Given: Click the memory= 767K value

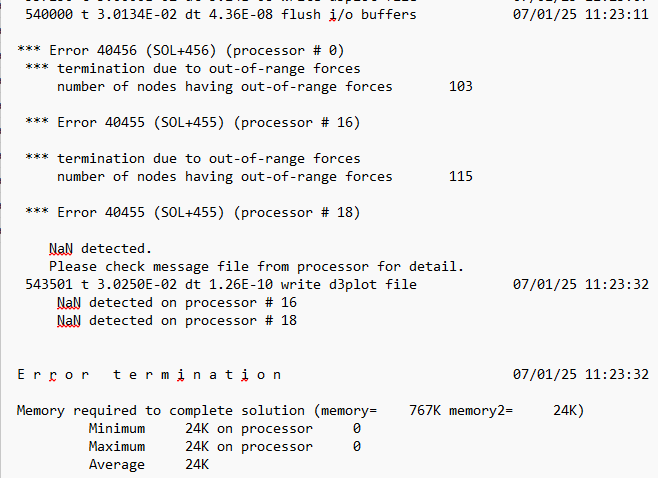Looking at the screenshot, I should click(425, 410).
